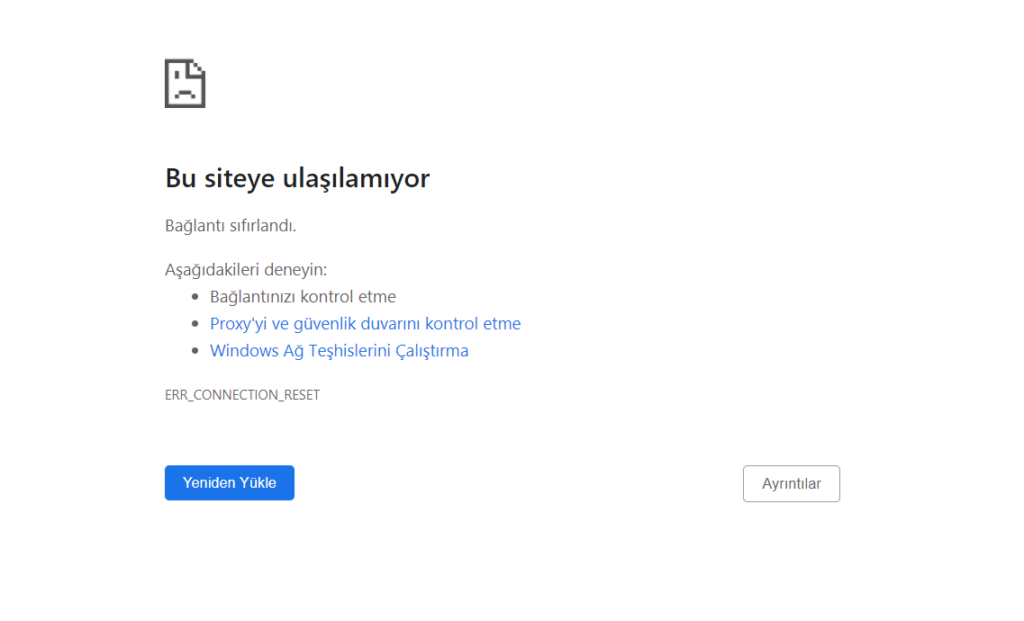Click the sad face document error icon
1024x621 pixels.
pyautogui.click(x=185, y=83)
